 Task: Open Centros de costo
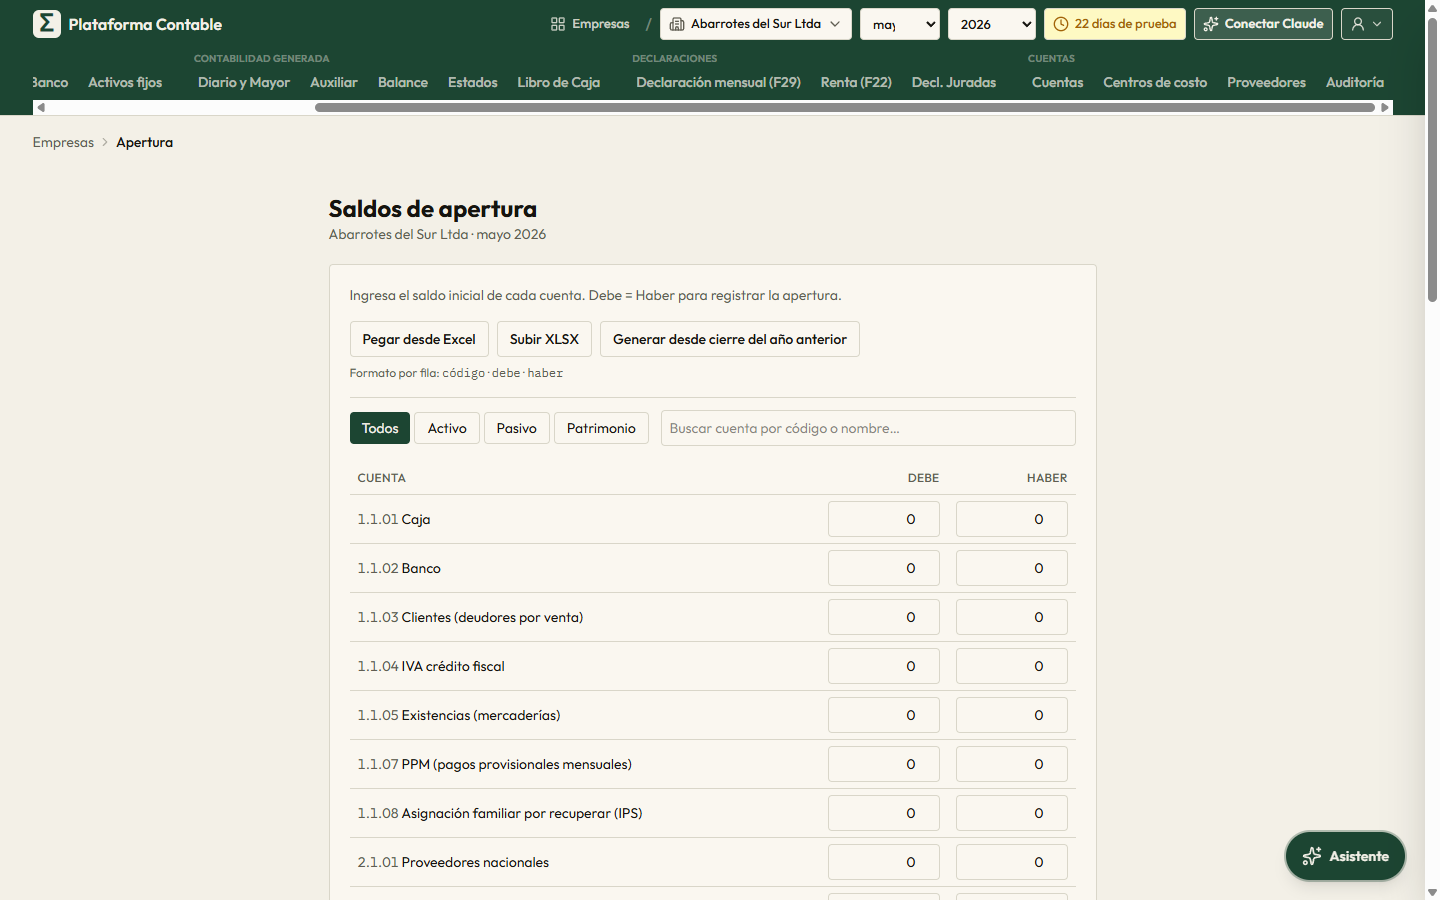1155,82
